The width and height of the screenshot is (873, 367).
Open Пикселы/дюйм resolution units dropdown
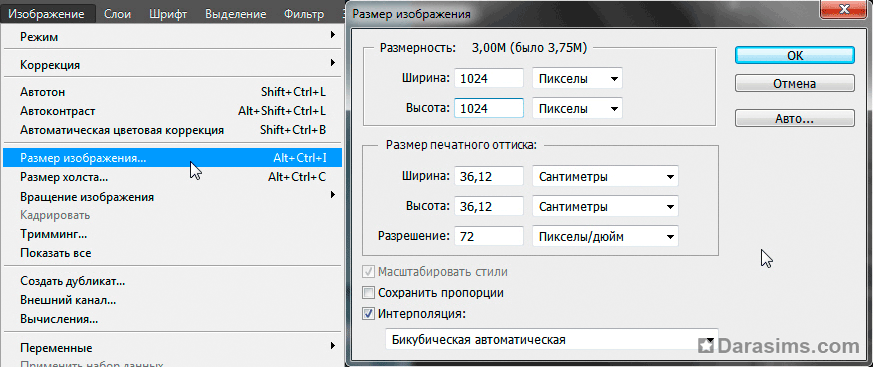tap(605, 236)
